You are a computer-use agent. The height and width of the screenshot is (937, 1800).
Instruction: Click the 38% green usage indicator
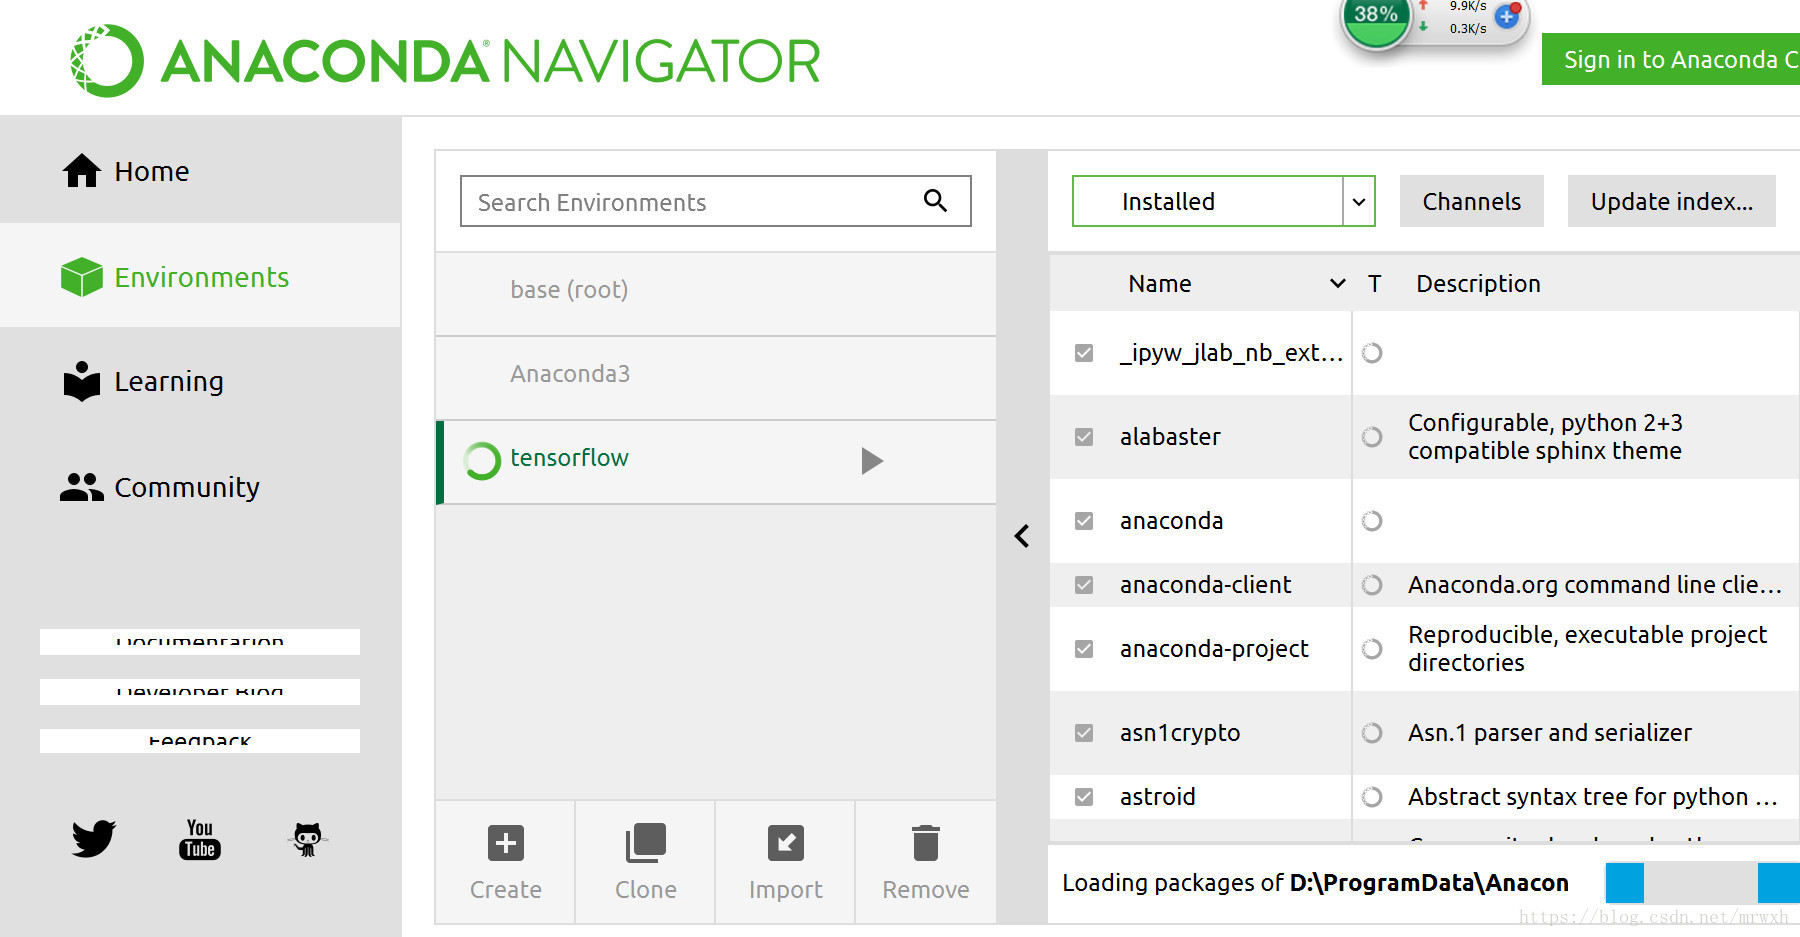[x=1376, y=17]
